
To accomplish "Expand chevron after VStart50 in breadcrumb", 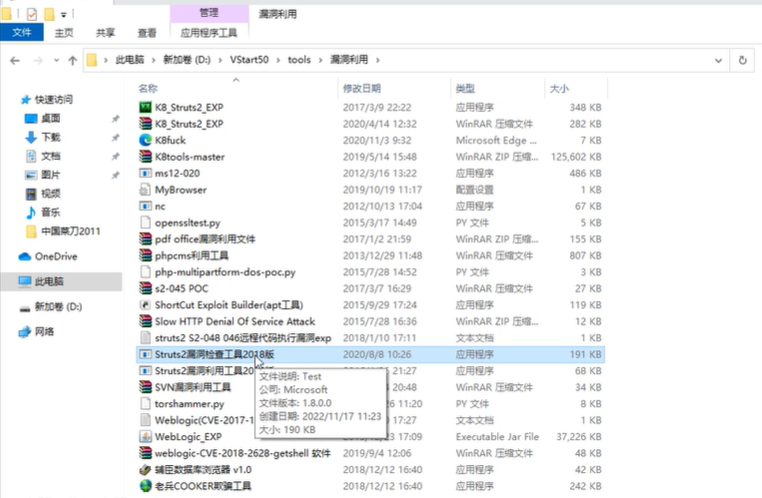I will click(278, 60).
